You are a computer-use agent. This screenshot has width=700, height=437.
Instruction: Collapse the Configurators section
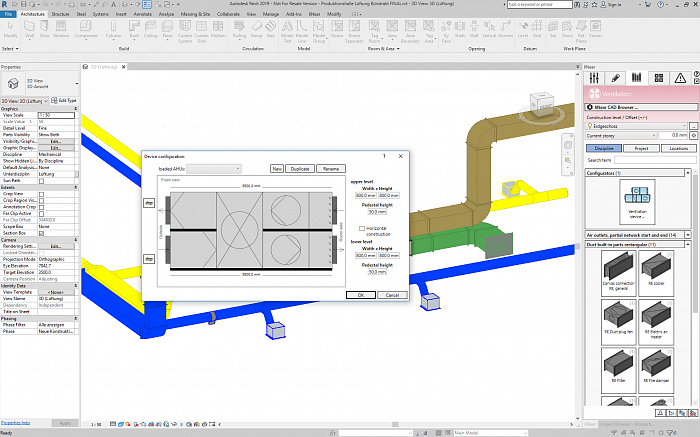tap(688, 173)
